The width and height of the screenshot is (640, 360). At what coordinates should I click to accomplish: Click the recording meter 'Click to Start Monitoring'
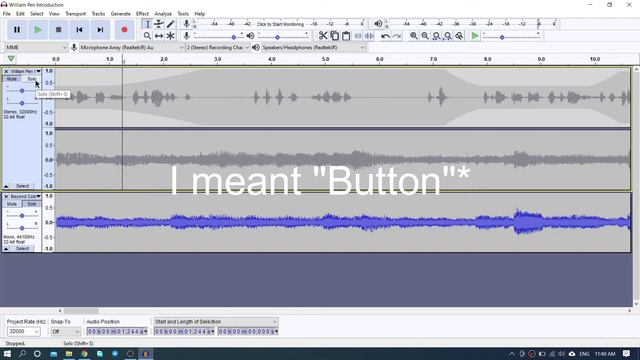tap(280, 24)
